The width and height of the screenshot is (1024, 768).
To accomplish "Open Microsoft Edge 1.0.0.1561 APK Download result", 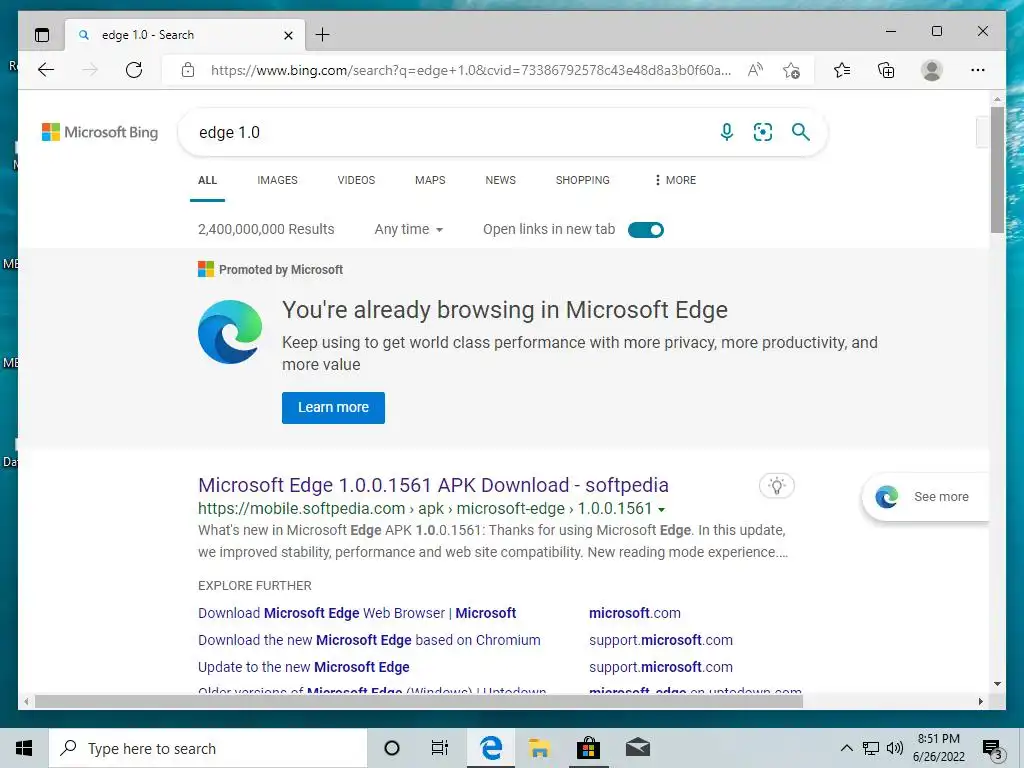I will [433, 485].
